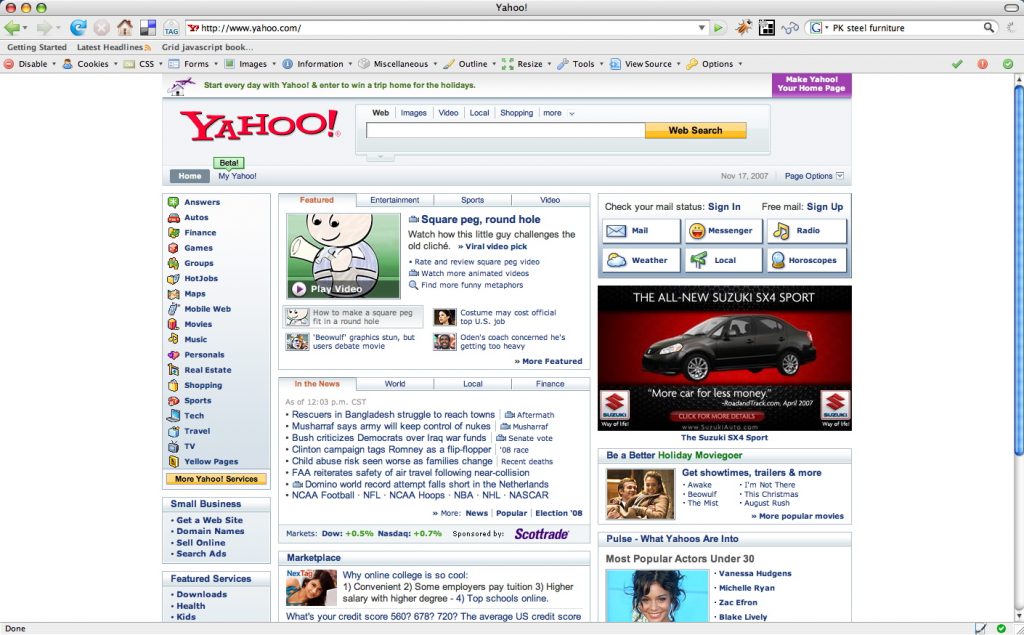Open the Forms developer toolbar menu
Screen dimensions: 1024x635
(x=193, y=64)
